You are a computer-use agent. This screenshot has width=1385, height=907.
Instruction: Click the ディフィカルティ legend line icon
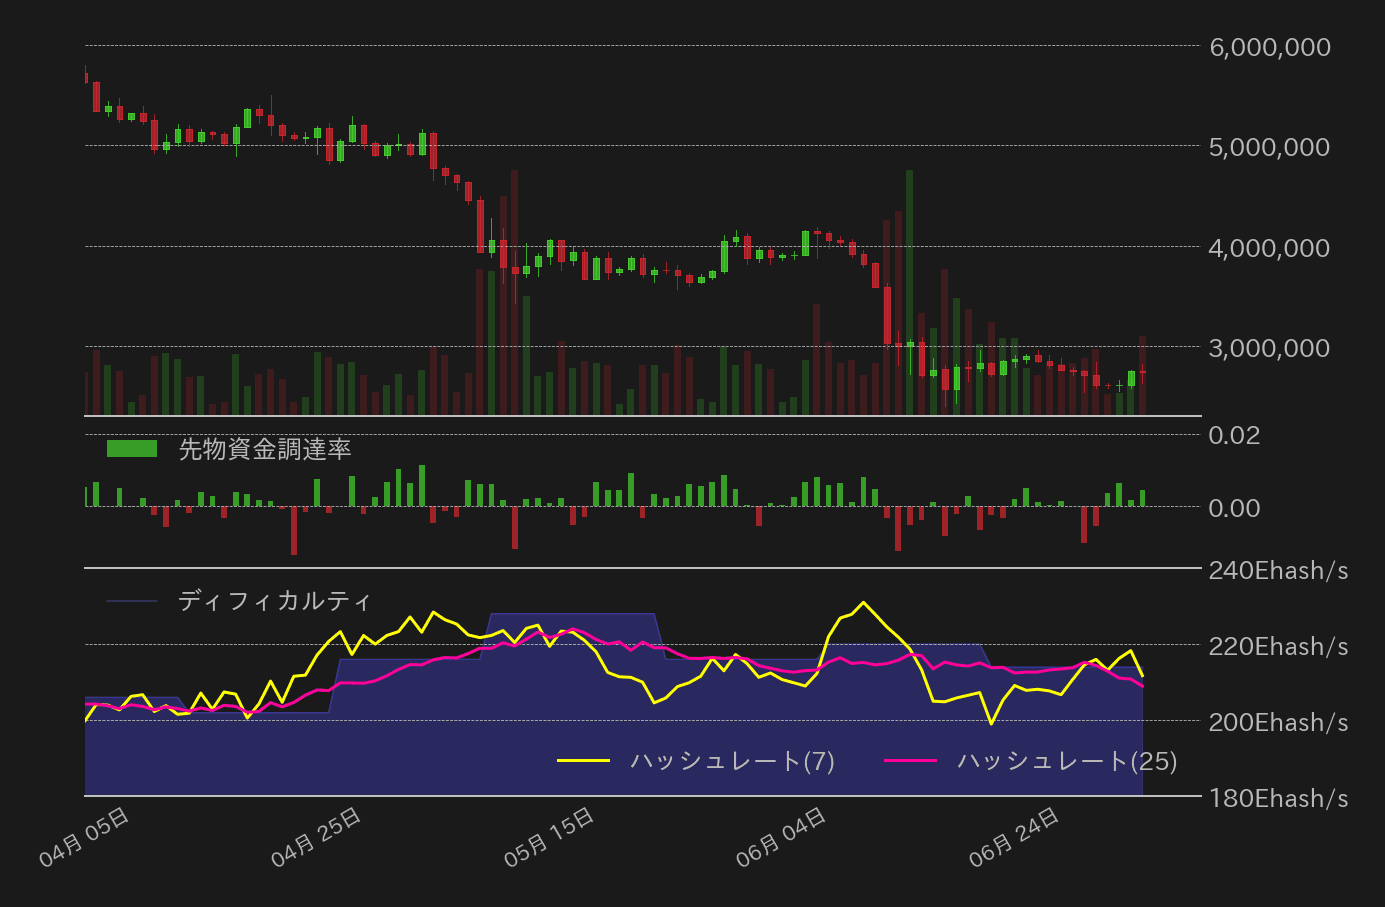coord(133,601)
